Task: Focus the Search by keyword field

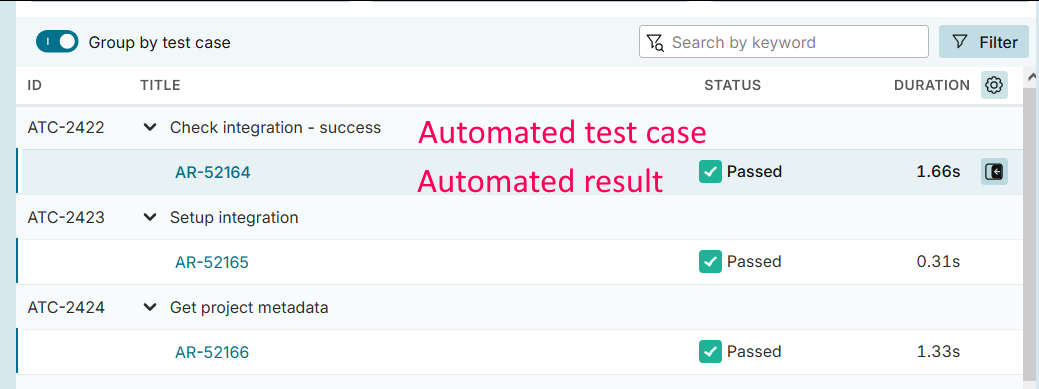Action: (783, 42)
